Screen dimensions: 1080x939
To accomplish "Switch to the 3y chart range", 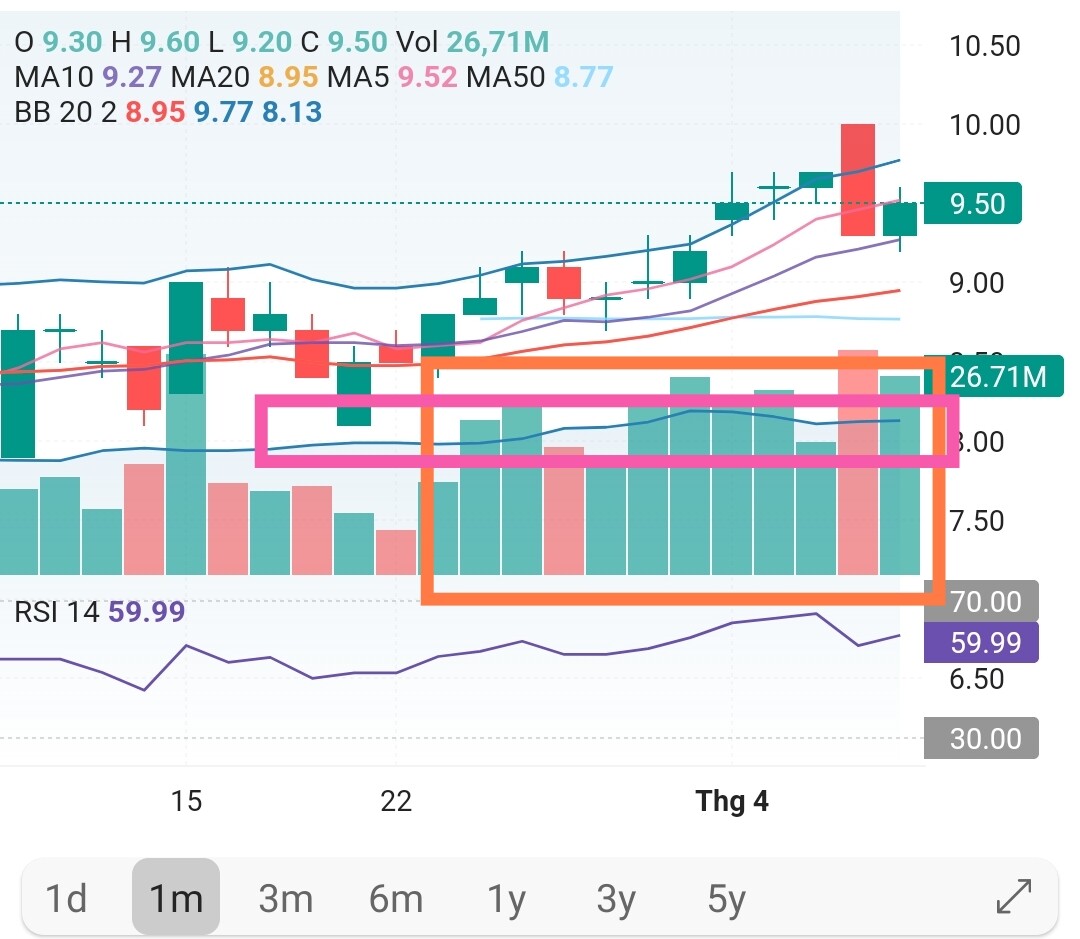I will click(616, 898).
